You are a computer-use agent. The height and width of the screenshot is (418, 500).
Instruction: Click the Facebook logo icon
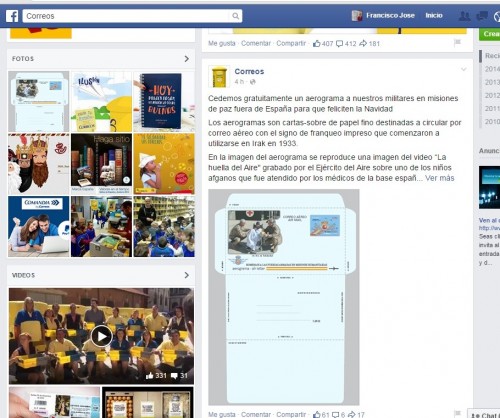[x=12, y=16]
